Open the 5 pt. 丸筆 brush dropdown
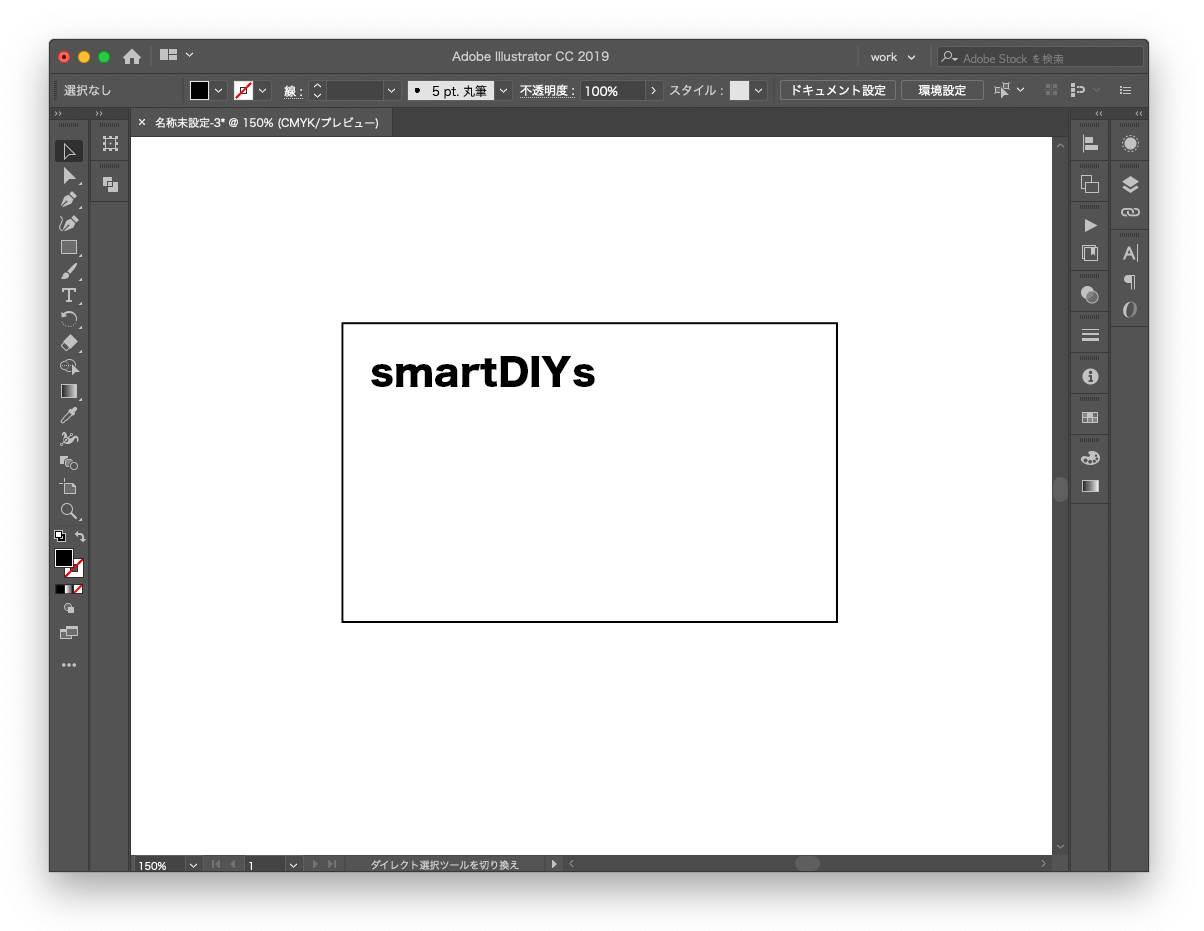Screen dimensions: 1204x931 [504, 91]
